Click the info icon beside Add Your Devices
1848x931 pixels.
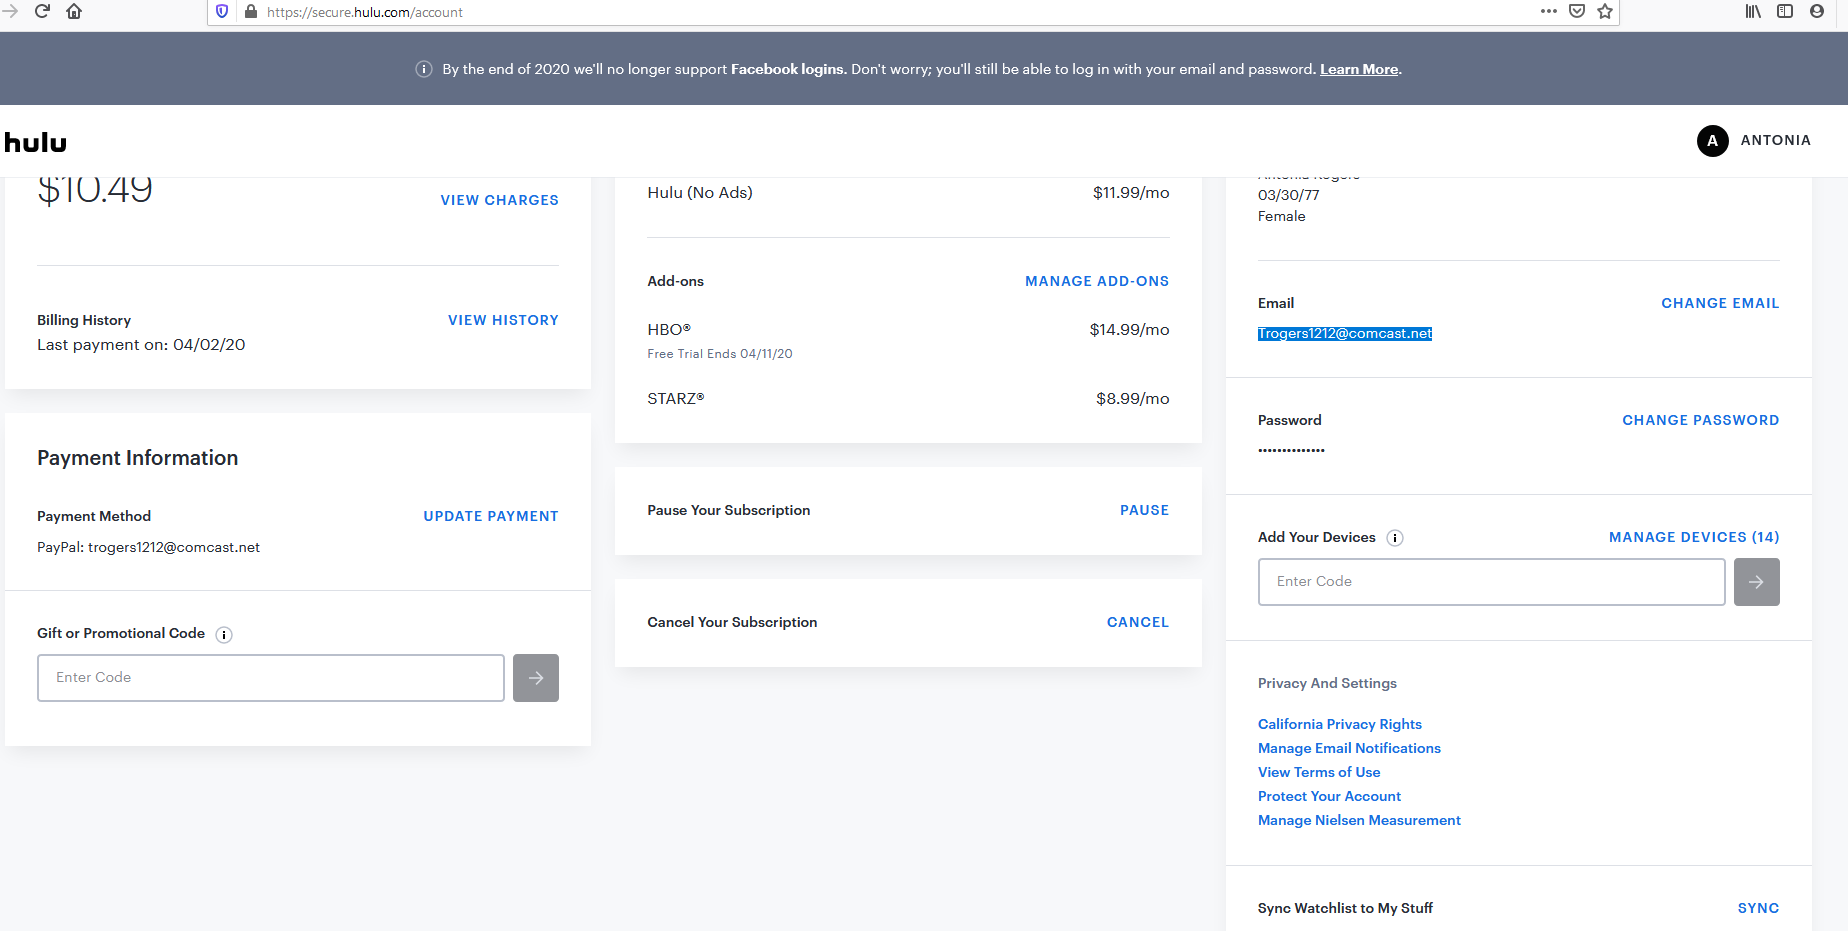click(1395, 538)
